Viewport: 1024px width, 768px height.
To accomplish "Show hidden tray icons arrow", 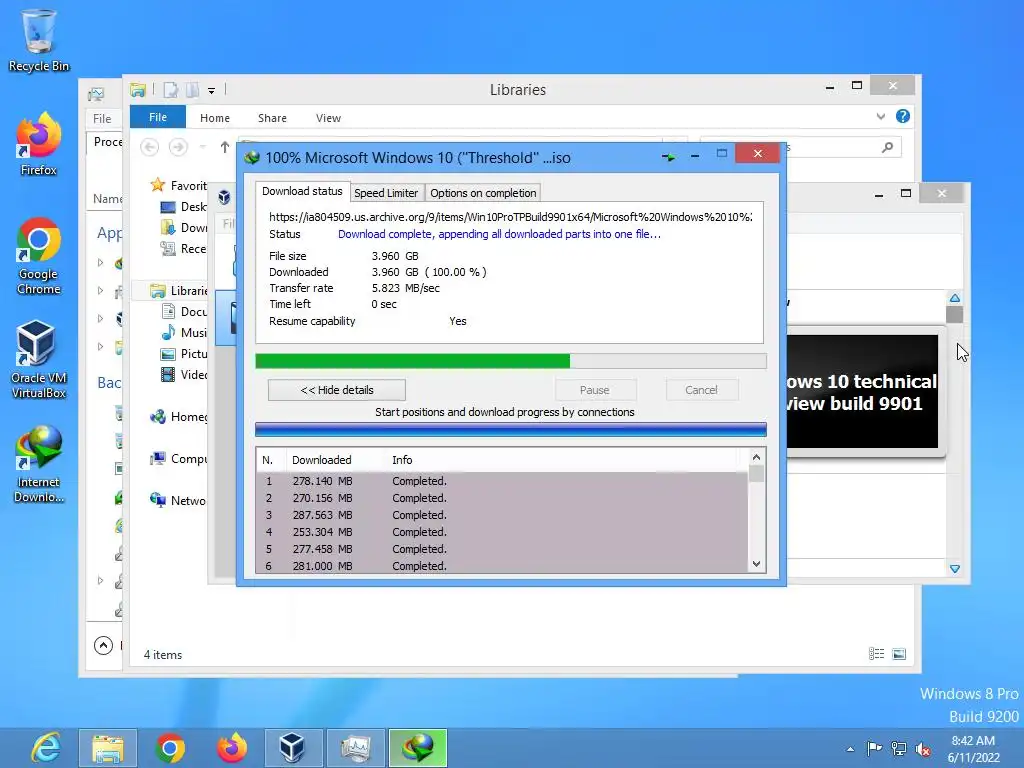I will pyautogui.click(x=850, y=749).
